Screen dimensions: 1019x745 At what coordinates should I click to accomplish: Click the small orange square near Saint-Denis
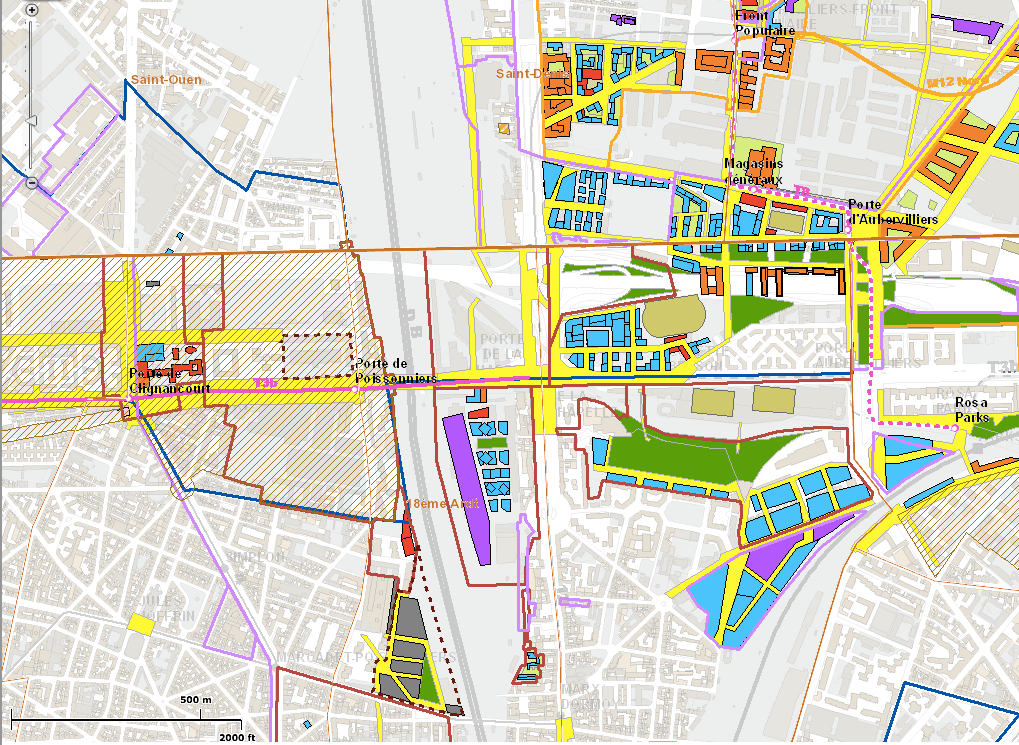505,128
